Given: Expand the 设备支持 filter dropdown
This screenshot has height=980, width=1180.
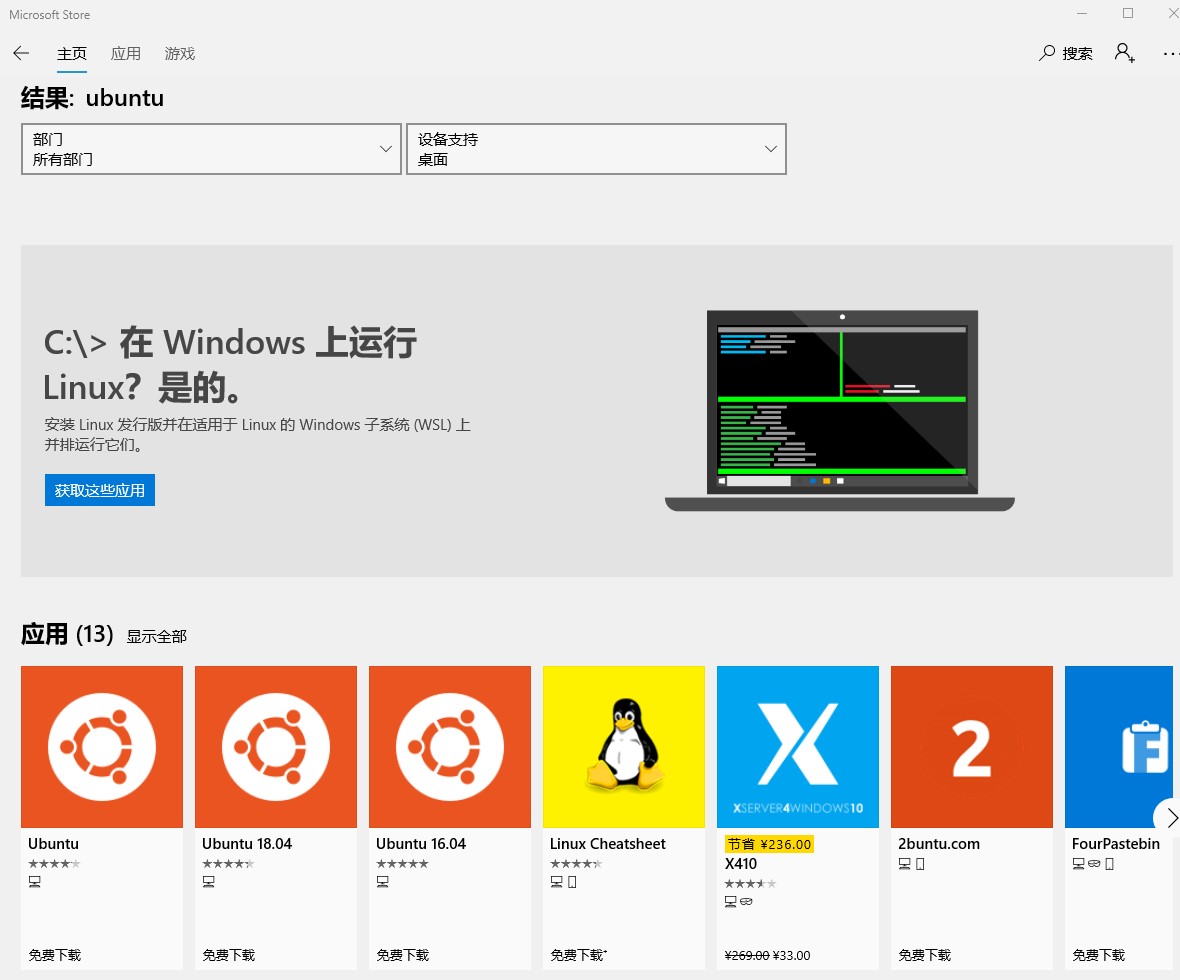Looking at the screenshot, I should pyautogui.click(x=596, y=149).
